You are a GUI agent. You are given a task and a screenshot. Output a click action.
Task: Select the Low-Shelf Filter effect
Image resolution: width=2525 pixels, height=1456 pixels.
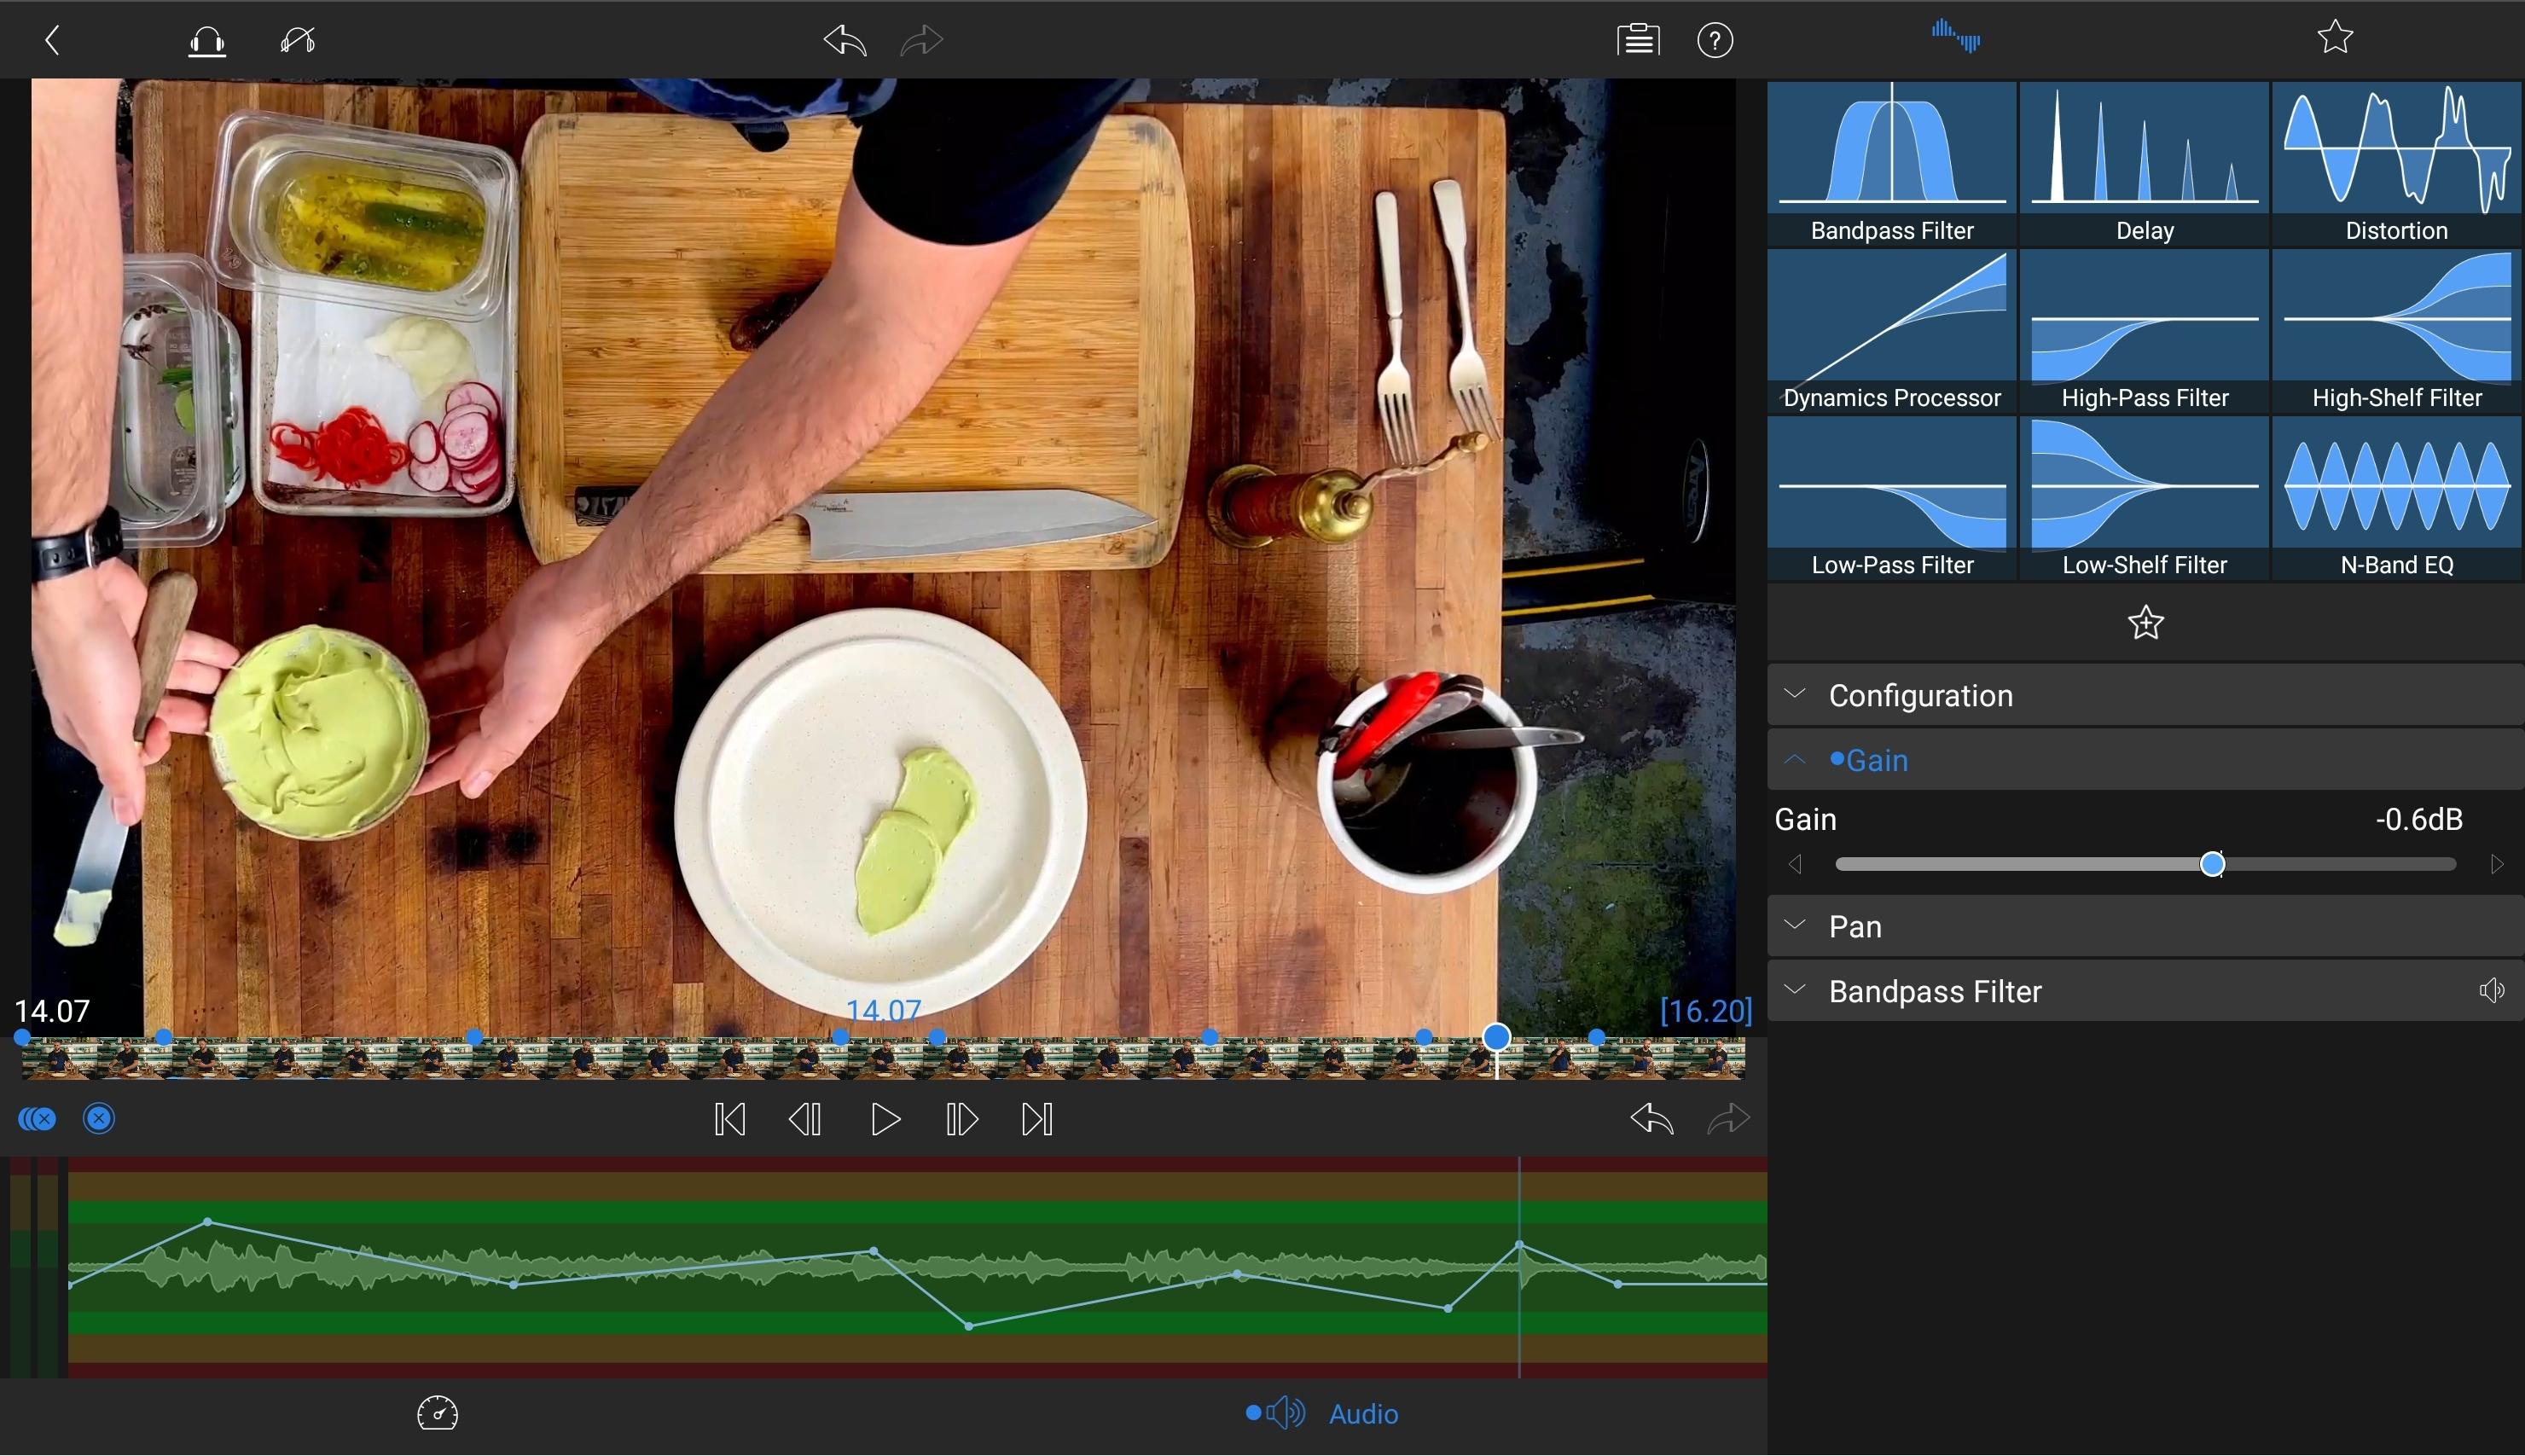[x=2144, y=498]
